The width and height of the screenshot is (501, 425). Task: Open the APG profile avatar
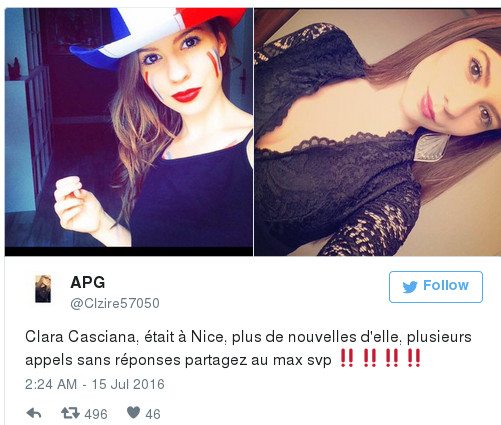pos(43,289)
